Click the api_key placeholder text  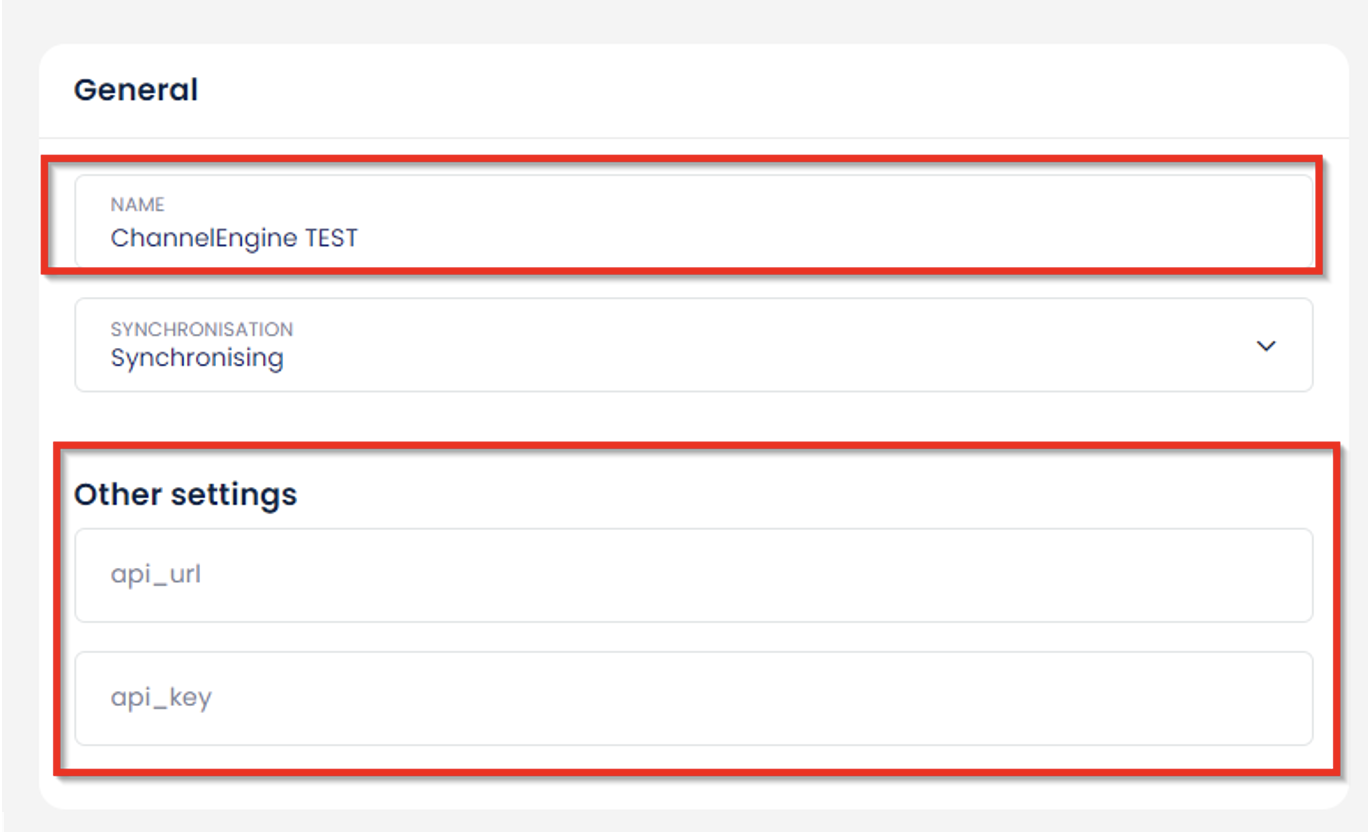[161, 698]
